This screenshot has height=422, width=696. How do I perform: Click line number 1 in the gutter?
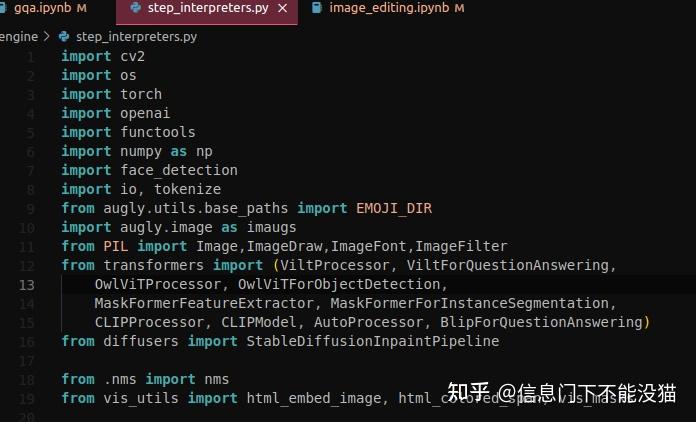pyautogui.click(x=31, y=57)
